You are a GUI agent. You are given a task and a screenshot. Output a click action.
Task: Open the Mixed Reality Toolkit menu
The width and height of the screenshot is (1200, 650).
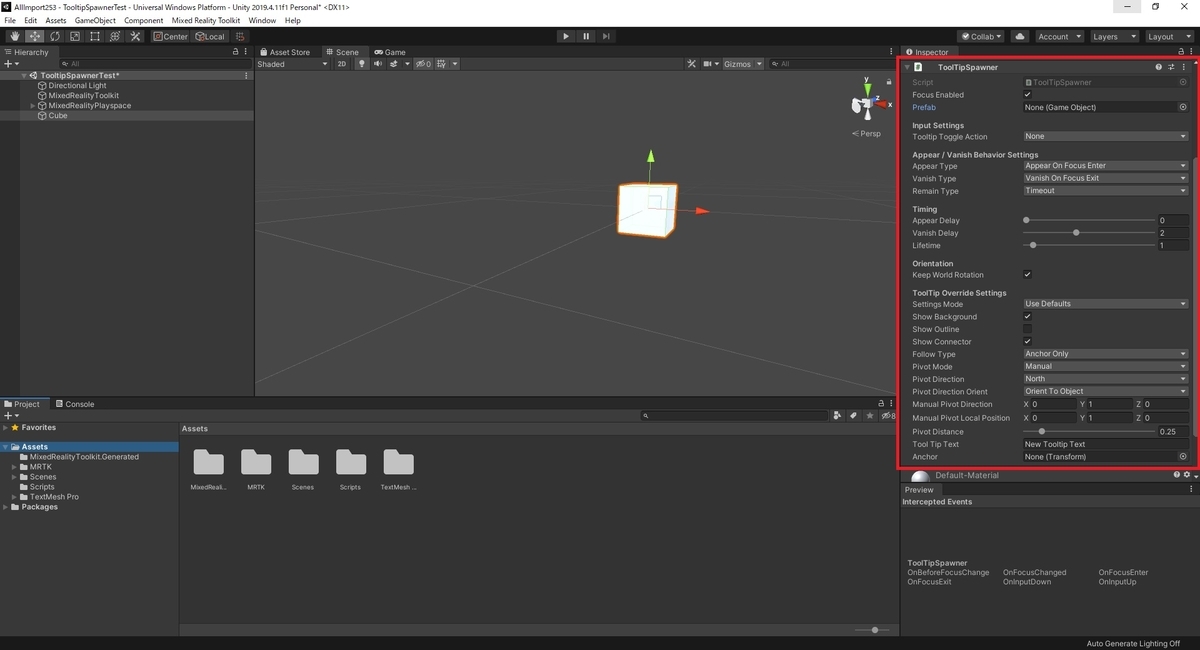[x=205, y=20]
